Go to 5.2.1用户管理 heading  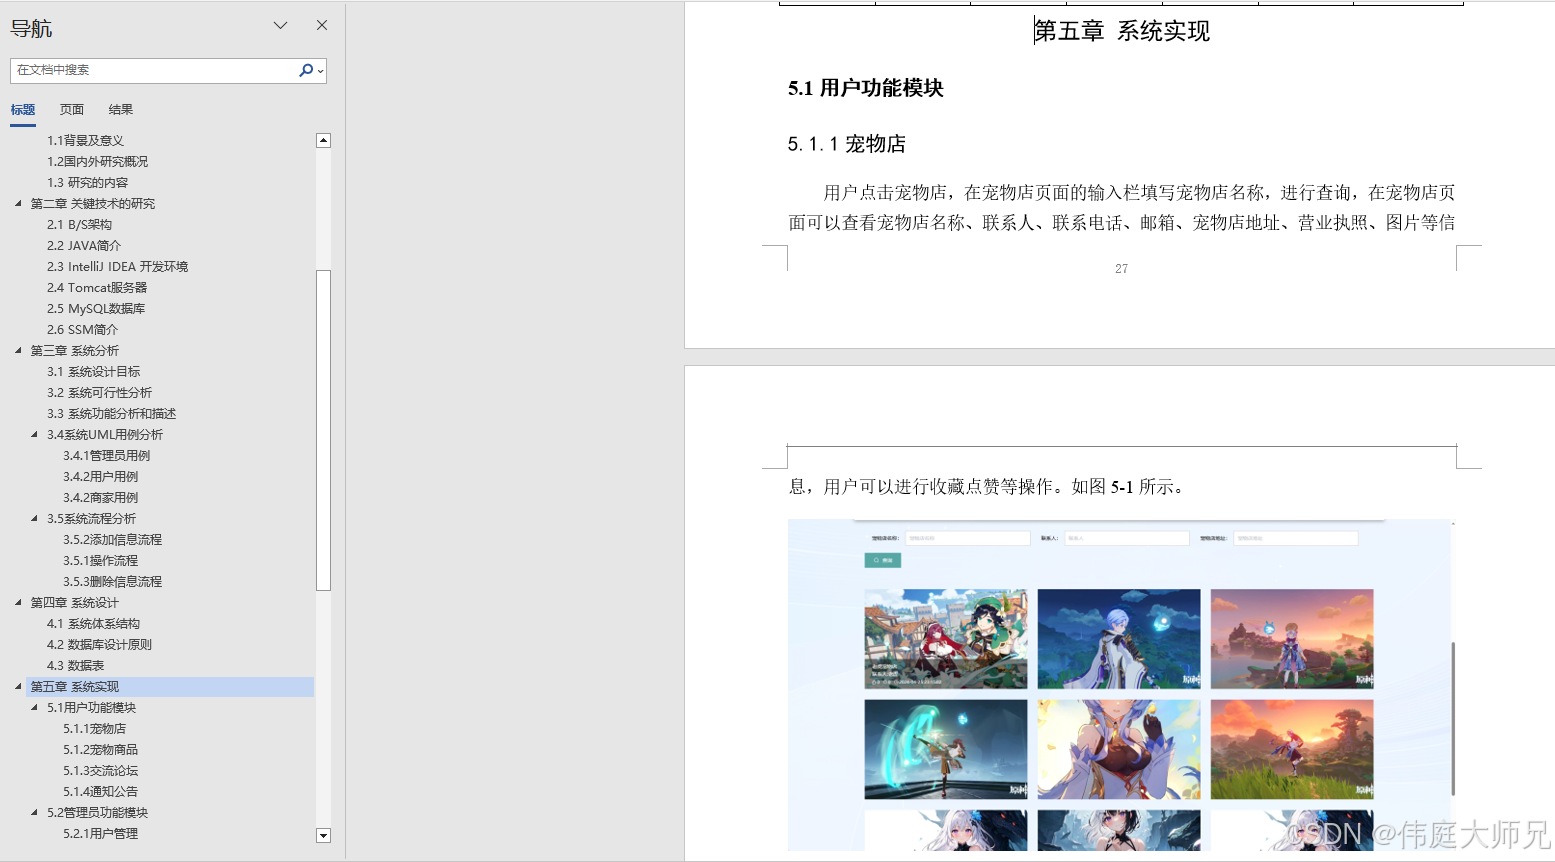pyautogui.click(x=101, y=834)
